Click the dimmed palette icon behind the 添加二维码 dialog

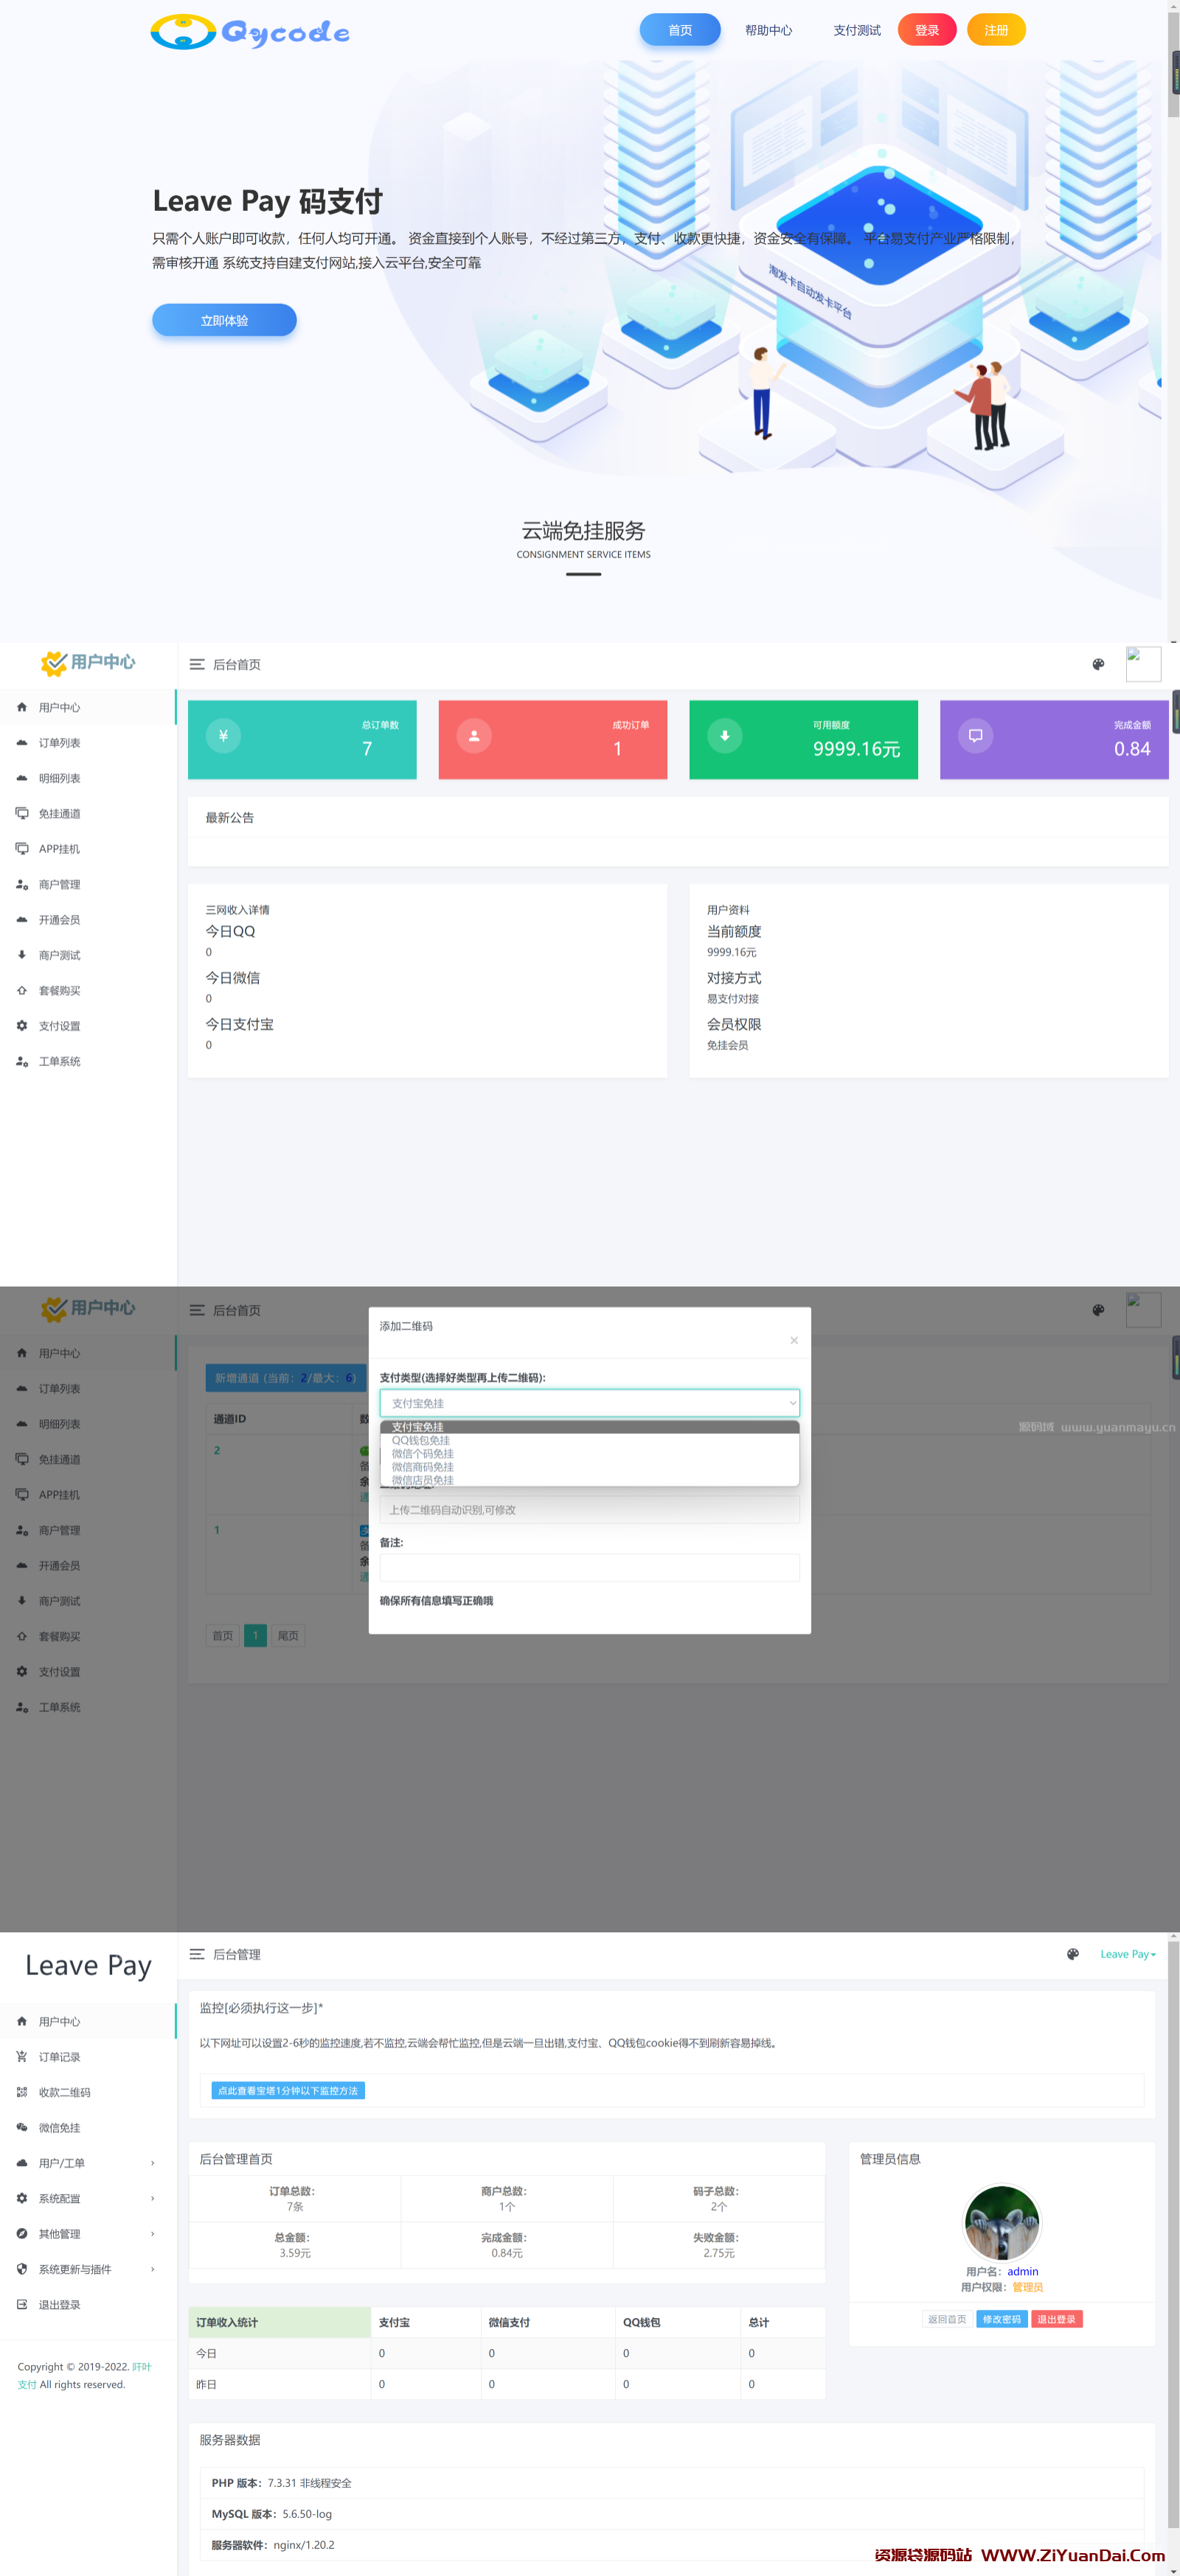pos(1098,1310)
